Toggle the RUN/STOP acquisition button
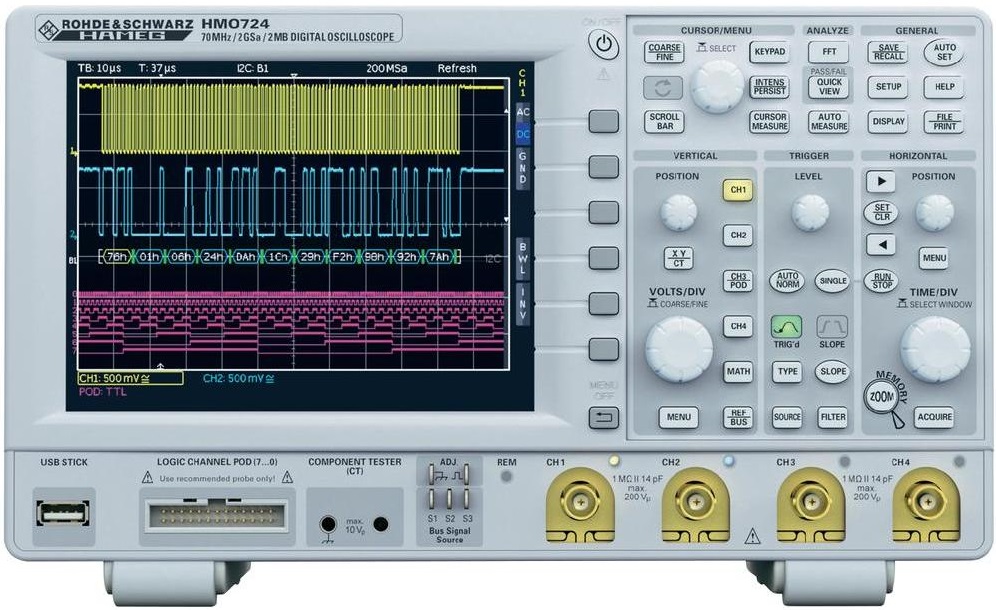The image size is (996, 610). click(880, 280)
